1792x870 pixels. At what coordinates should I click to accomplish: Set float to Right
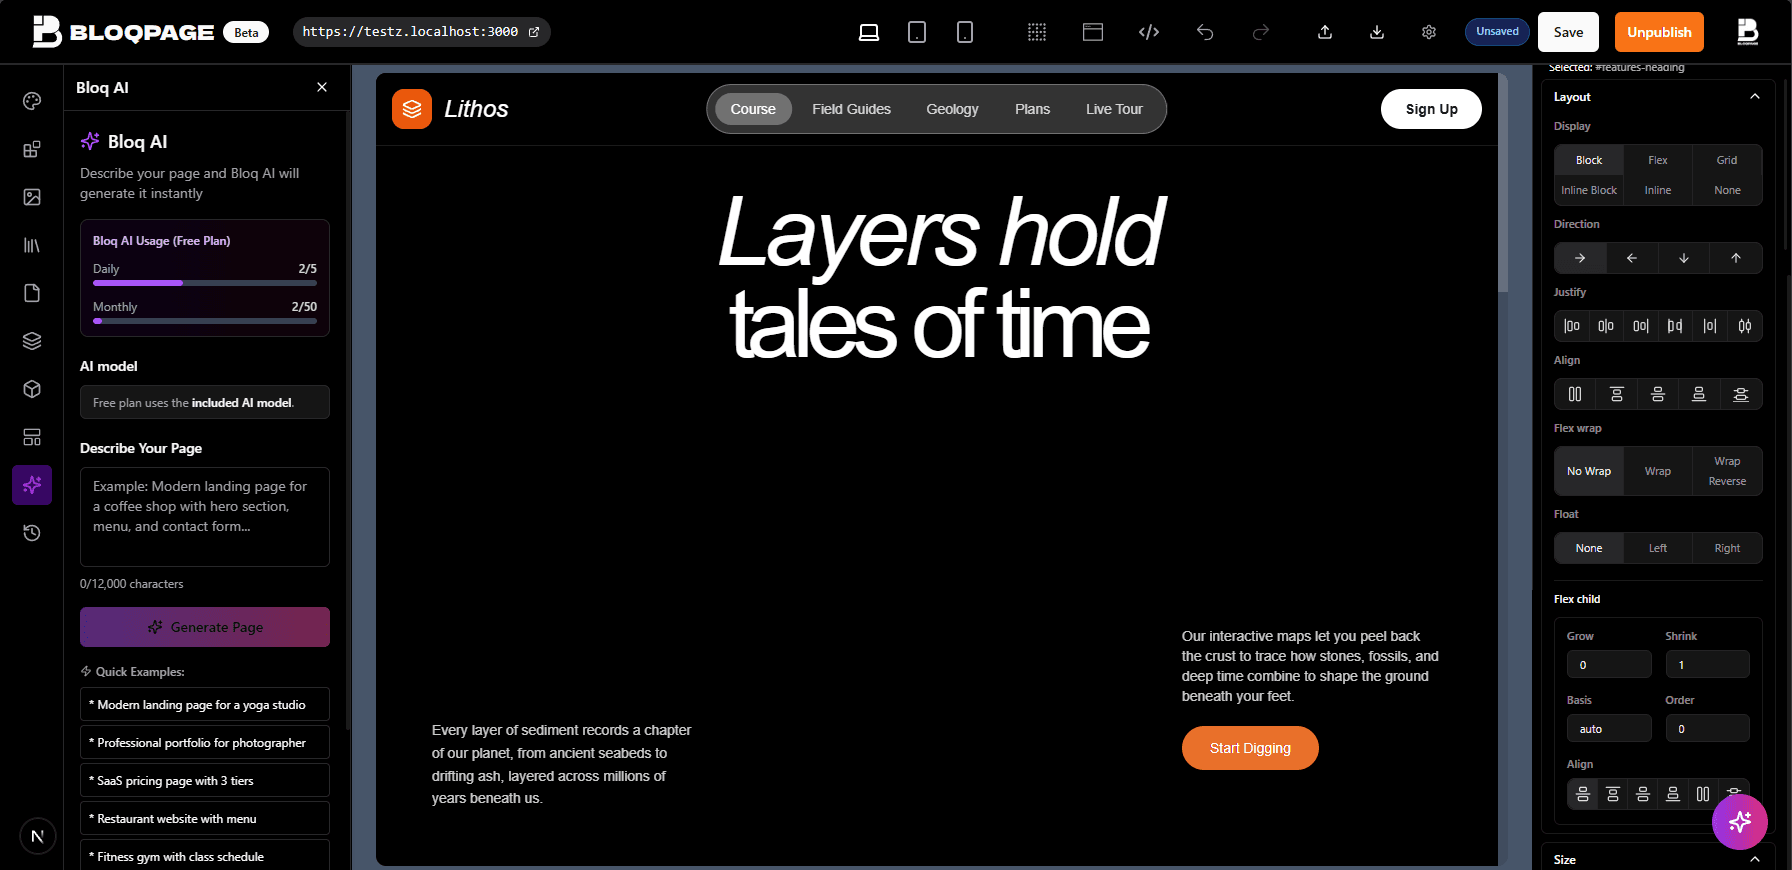[1727, 548]
